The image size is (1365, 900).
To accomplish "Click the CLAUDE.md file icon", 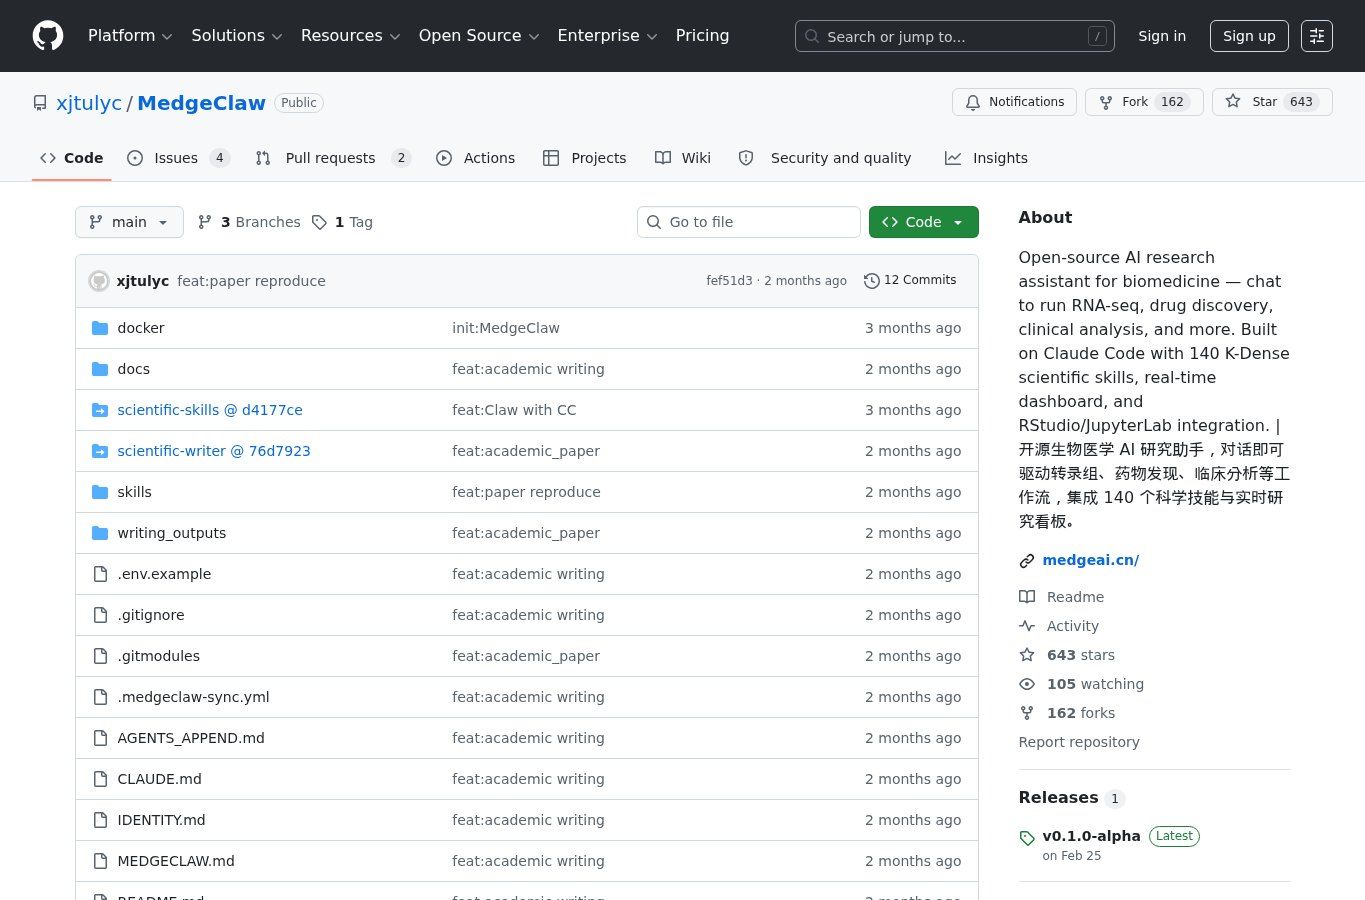I will click(x=100, y=779).
